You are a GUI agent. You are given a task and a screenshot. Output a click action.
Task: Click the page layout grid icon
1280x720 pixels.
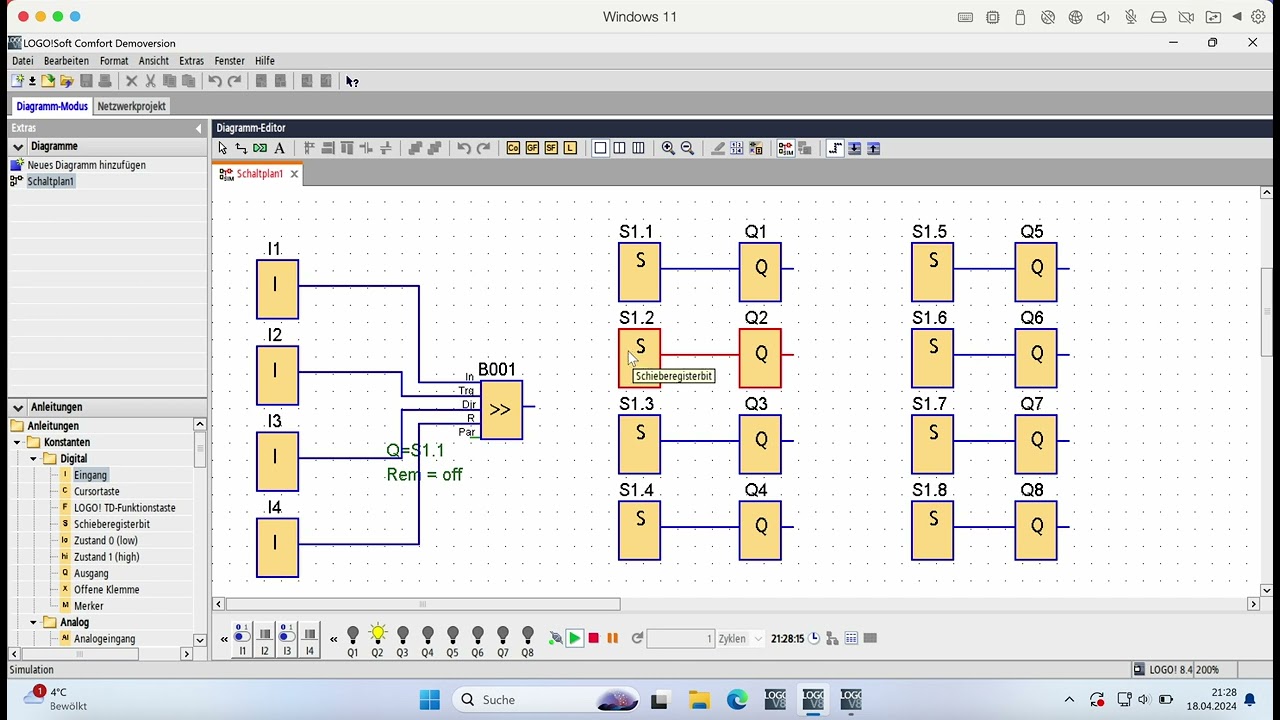click(737, 148)
